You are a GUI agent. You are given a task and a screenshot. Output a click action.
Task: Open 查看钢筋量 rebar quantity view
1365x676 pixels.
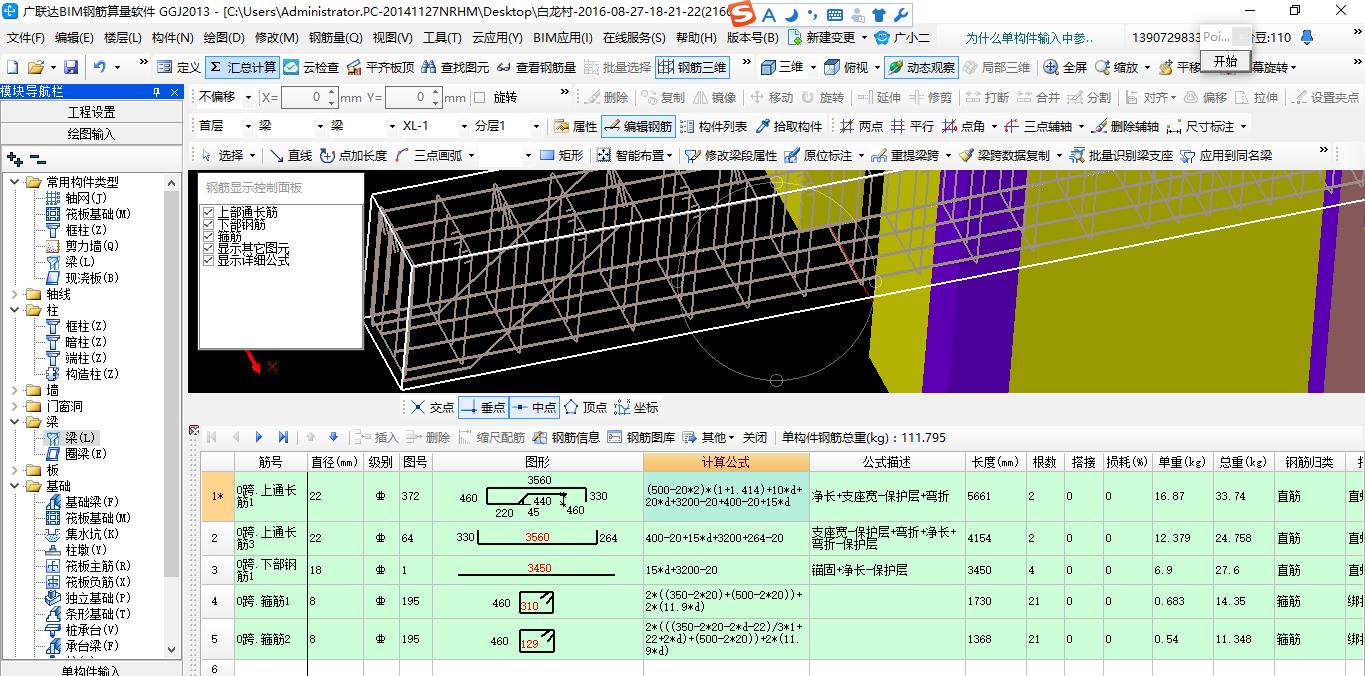536,67
